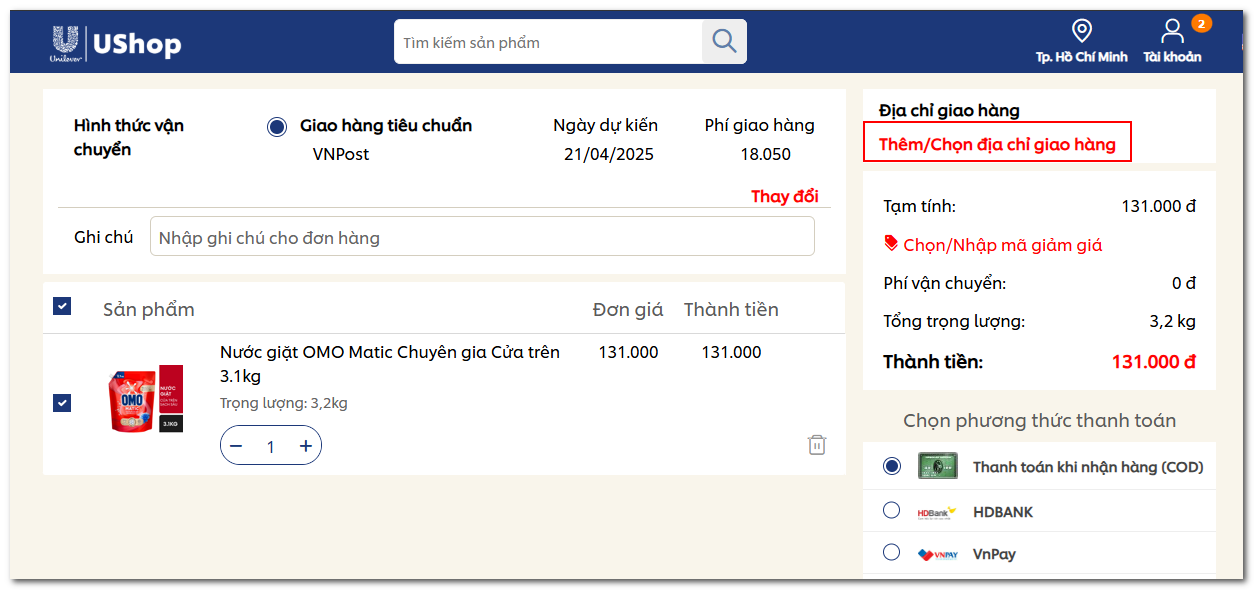Open the Tp. Hồ Chí Minh location pin
This screenshot has width=1254, height=590.
point(1081,31)
